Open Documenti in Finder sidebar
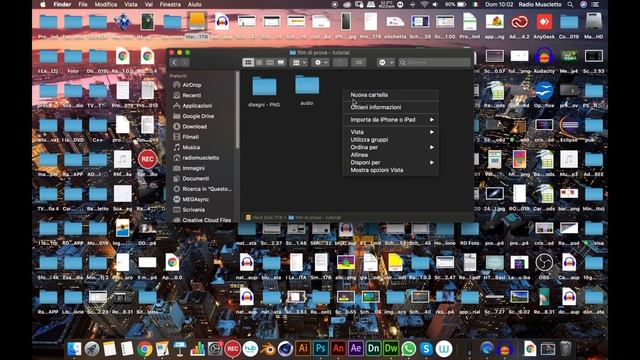 point(196,178)
